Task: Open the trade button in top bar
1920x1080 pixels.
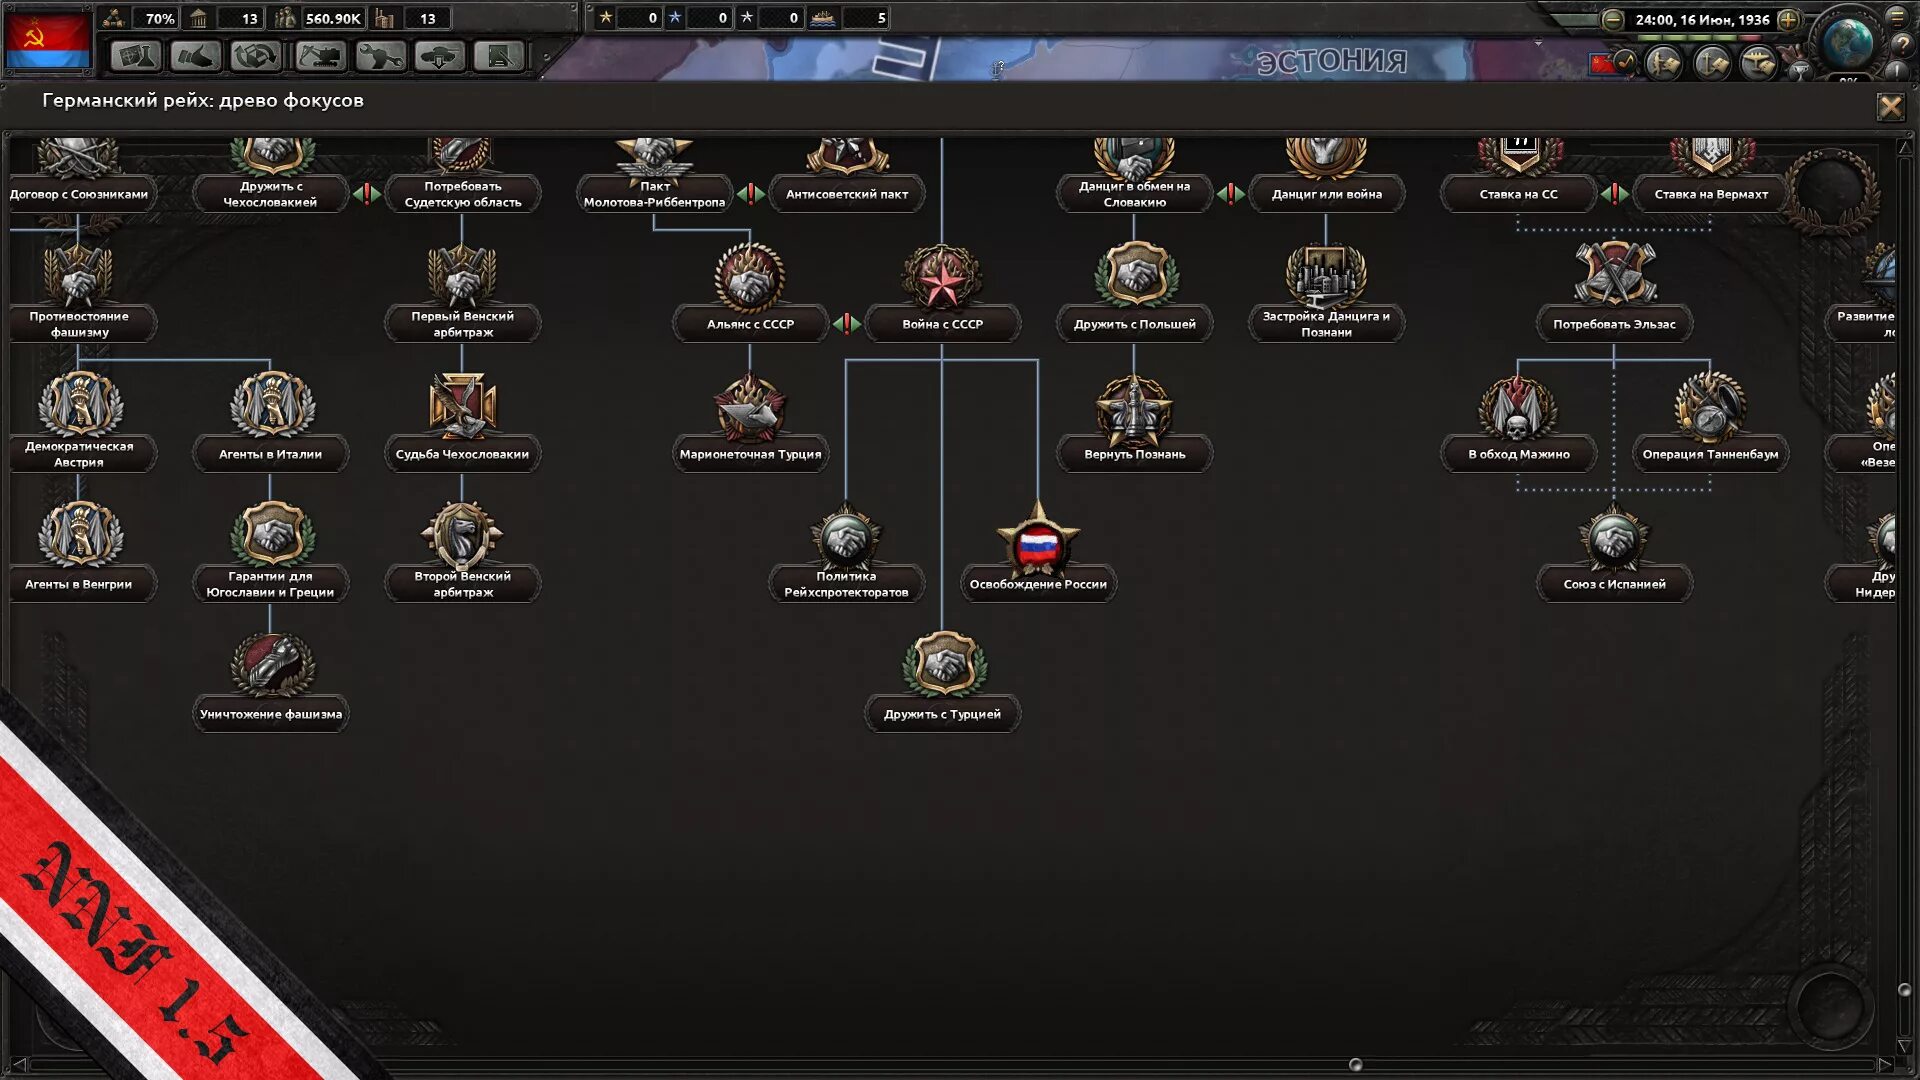Action: point(255,56)
